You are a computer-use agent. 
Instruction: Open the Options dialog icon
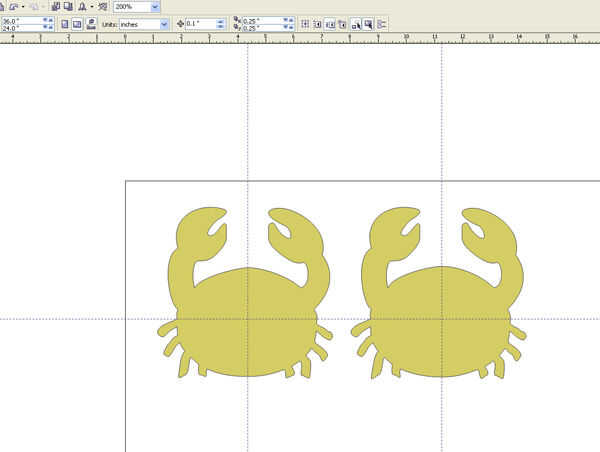382,24
